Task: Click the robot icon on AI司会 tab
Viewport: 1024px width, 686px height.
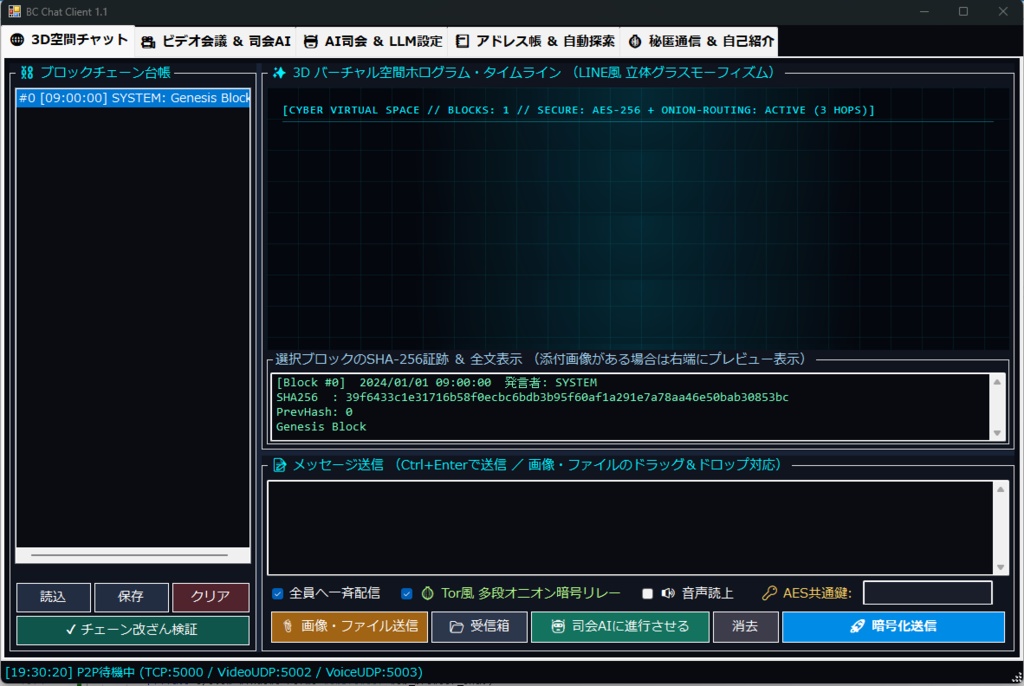Action: 311,42
